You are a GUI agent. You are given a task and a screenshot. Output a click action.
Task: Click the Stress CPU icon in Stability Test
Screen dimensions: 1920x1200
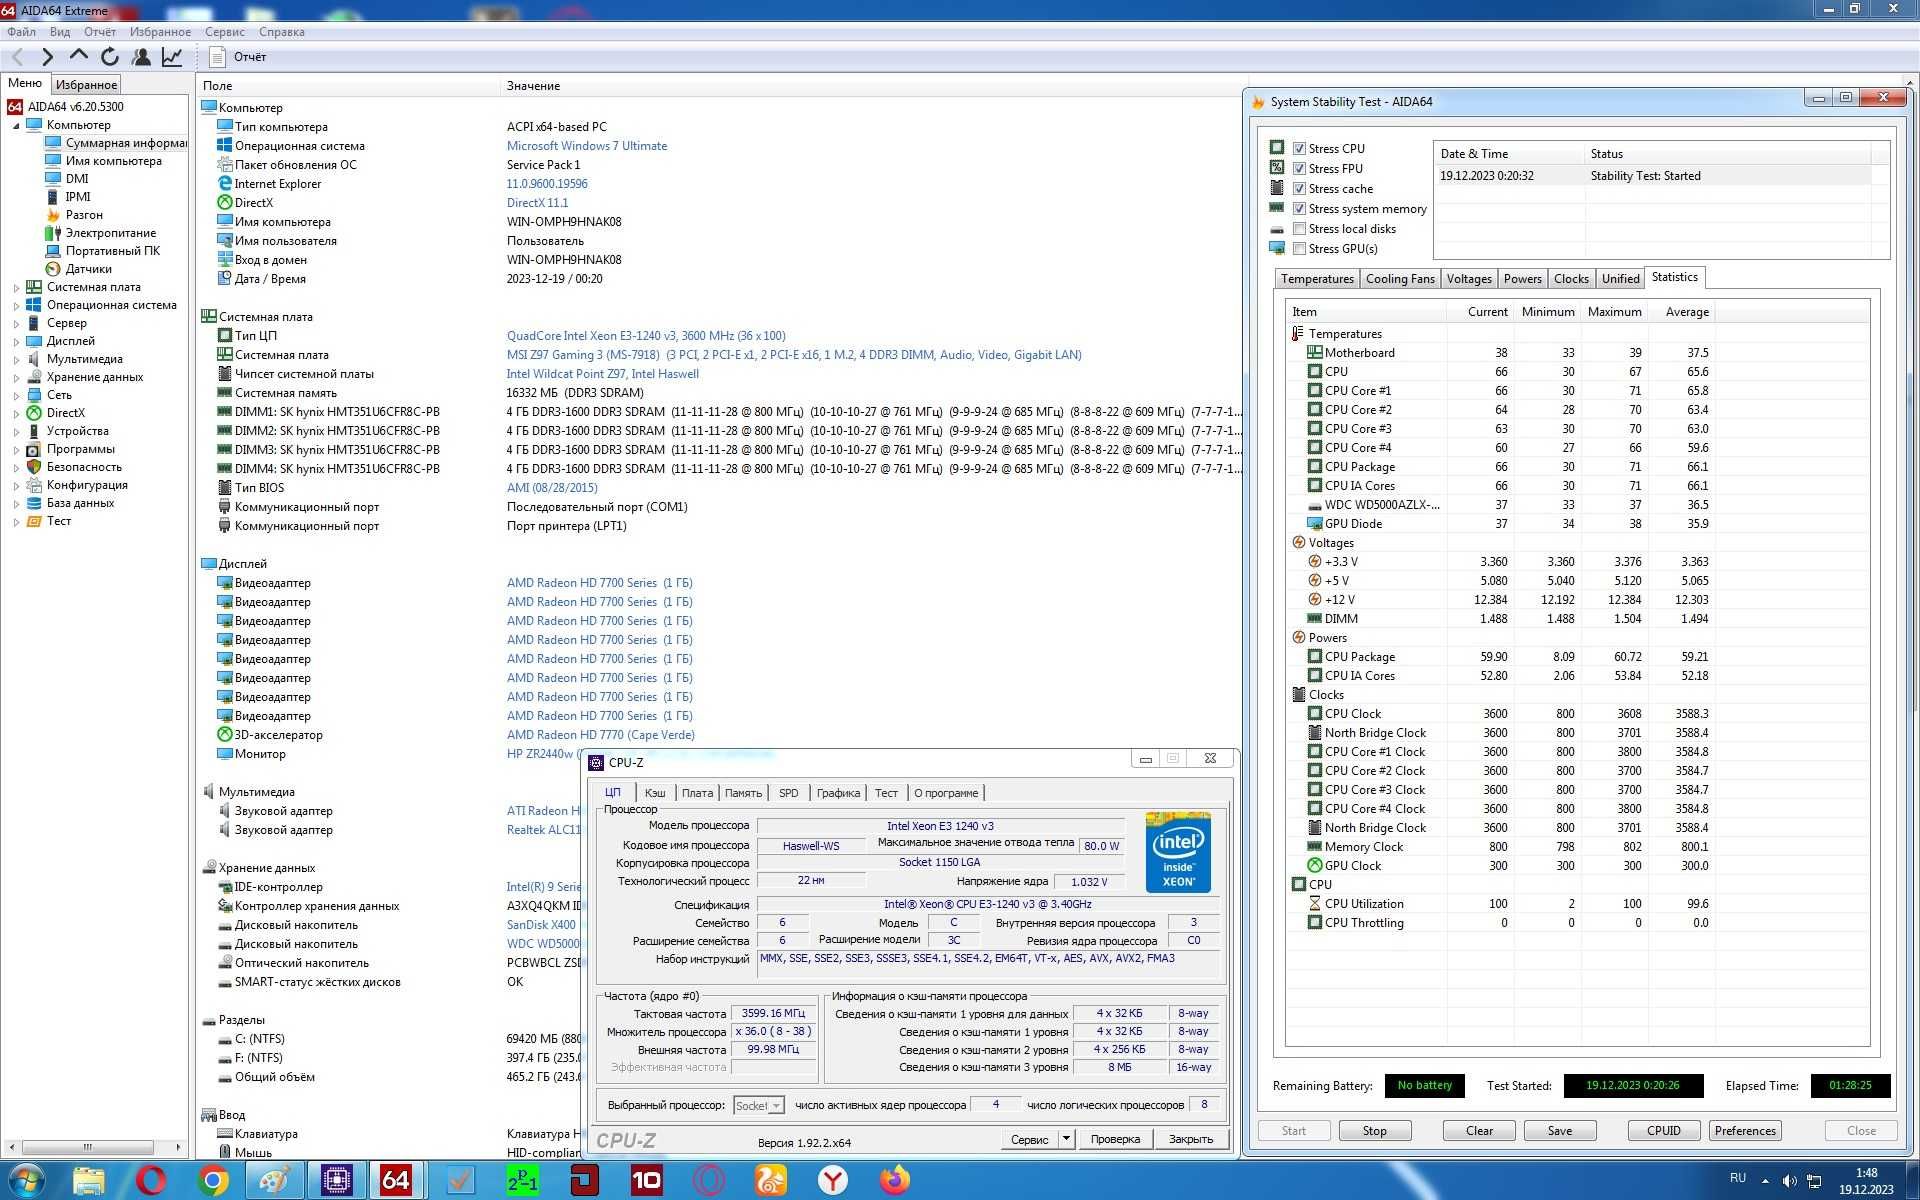(1277, 148)
